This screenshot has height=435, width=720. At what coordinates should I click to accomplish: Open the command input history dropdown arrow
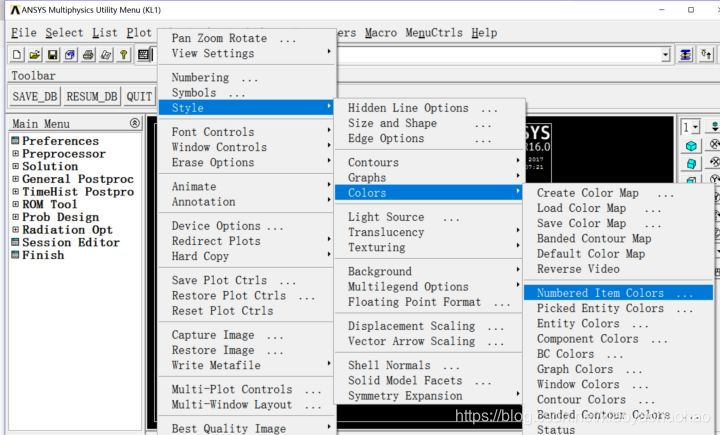pos(666,55)
